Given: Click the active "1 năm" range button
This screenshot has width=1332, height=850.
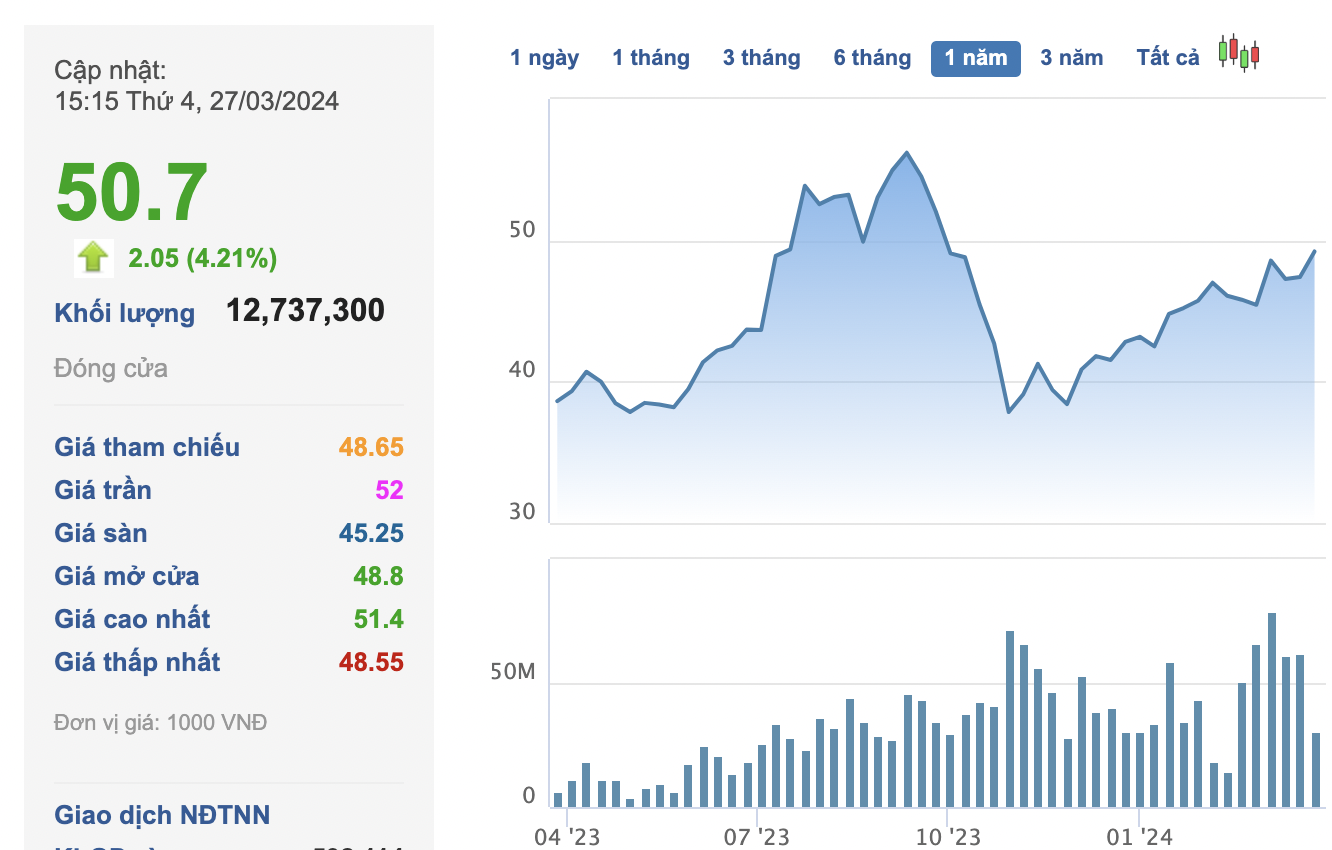Looking at the screenshot, I should (x=975, y=59).
